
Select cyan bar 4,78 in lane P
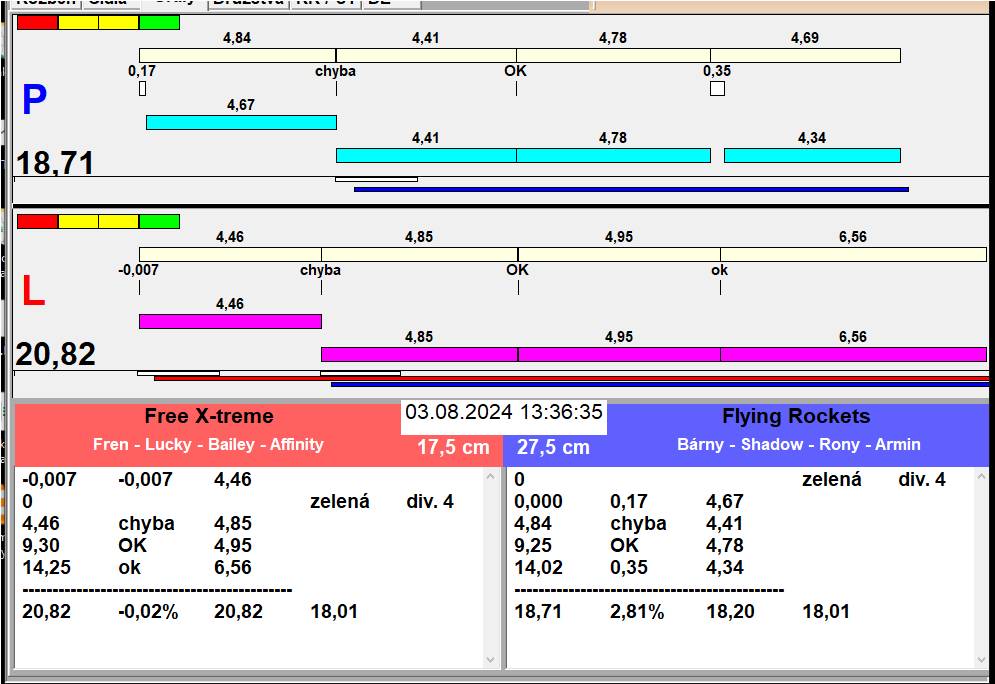pos(613,155)
